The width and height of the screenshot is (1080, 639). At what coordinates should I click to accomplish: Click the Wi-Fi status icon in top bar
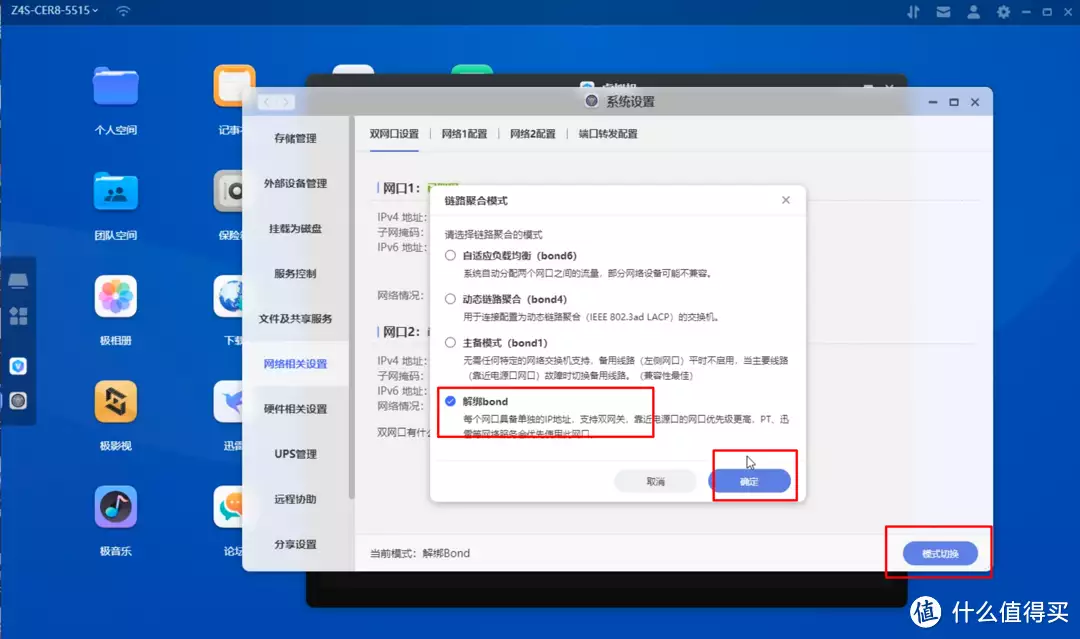click(123, 11)
